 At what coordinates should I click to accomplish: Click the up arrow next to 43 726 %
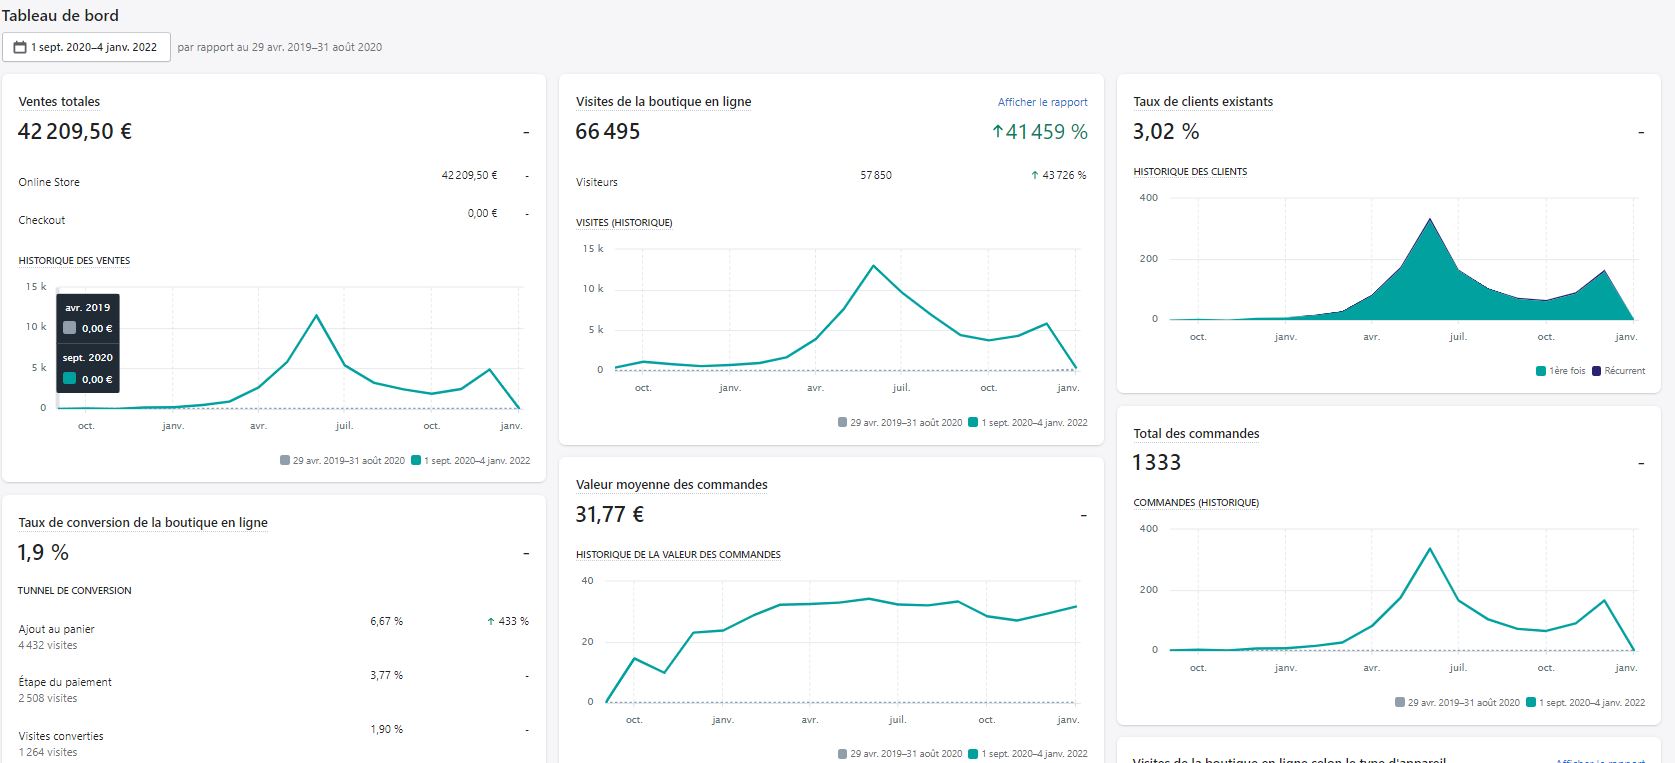pyautogui.click(x=1034, y=175)
